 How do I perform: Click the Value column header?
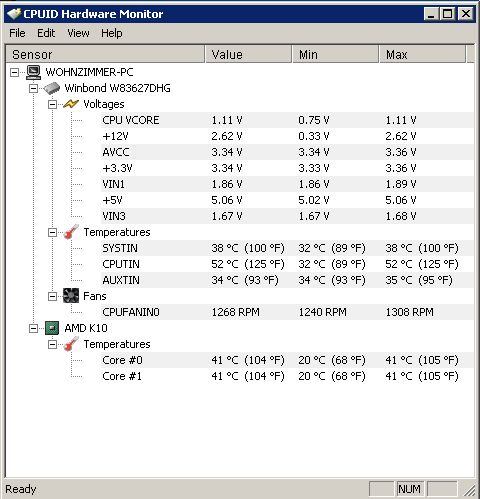click(x=248, y=54)
